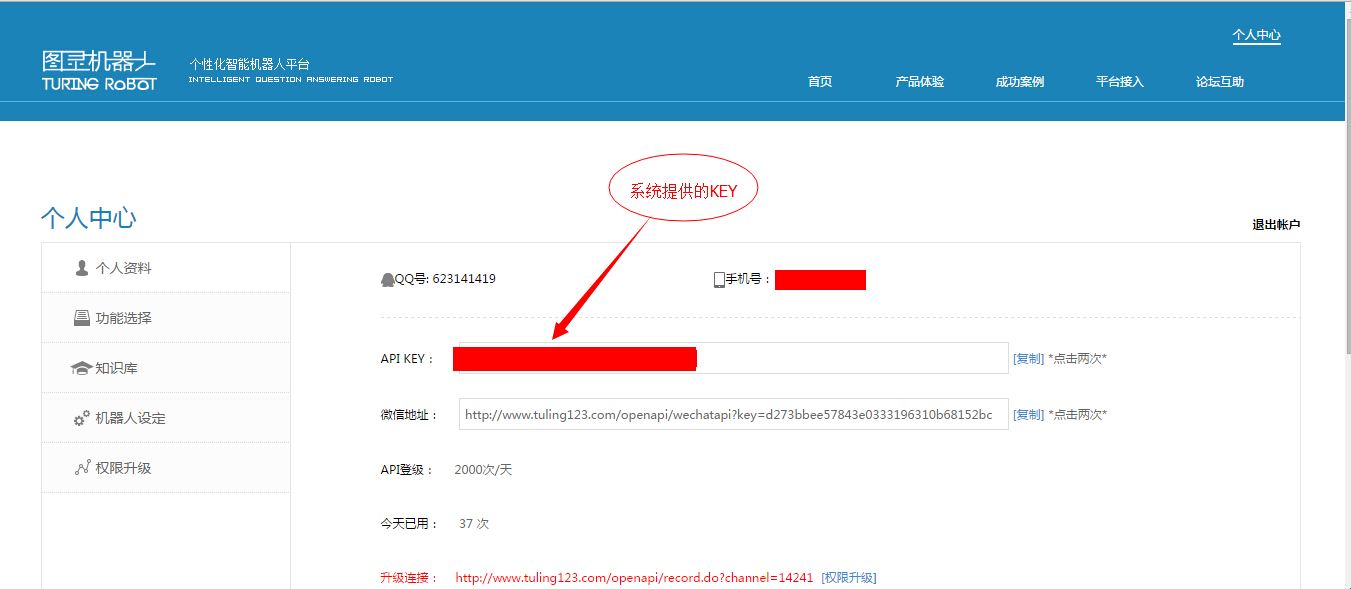The width and height of the screenshot is (1351, 589).
Task: Click the QQ penguin icon
Action: [388, 279]
